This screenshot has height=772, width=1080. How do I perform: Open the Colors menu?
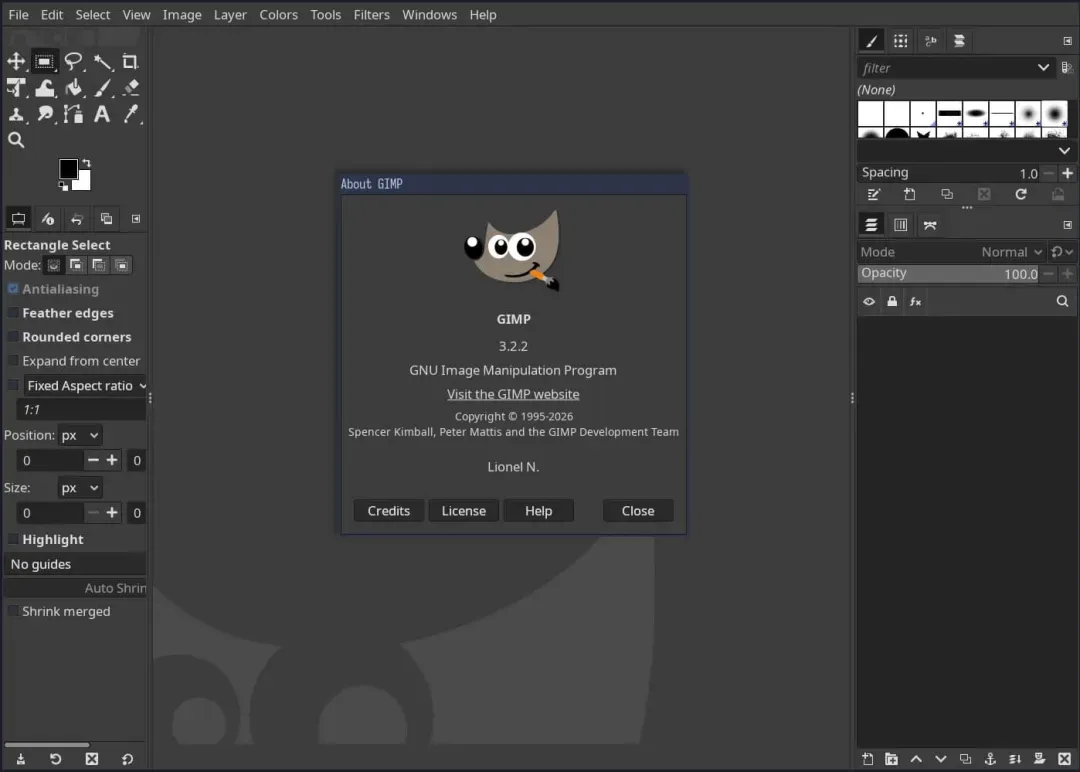click(278, 14)
